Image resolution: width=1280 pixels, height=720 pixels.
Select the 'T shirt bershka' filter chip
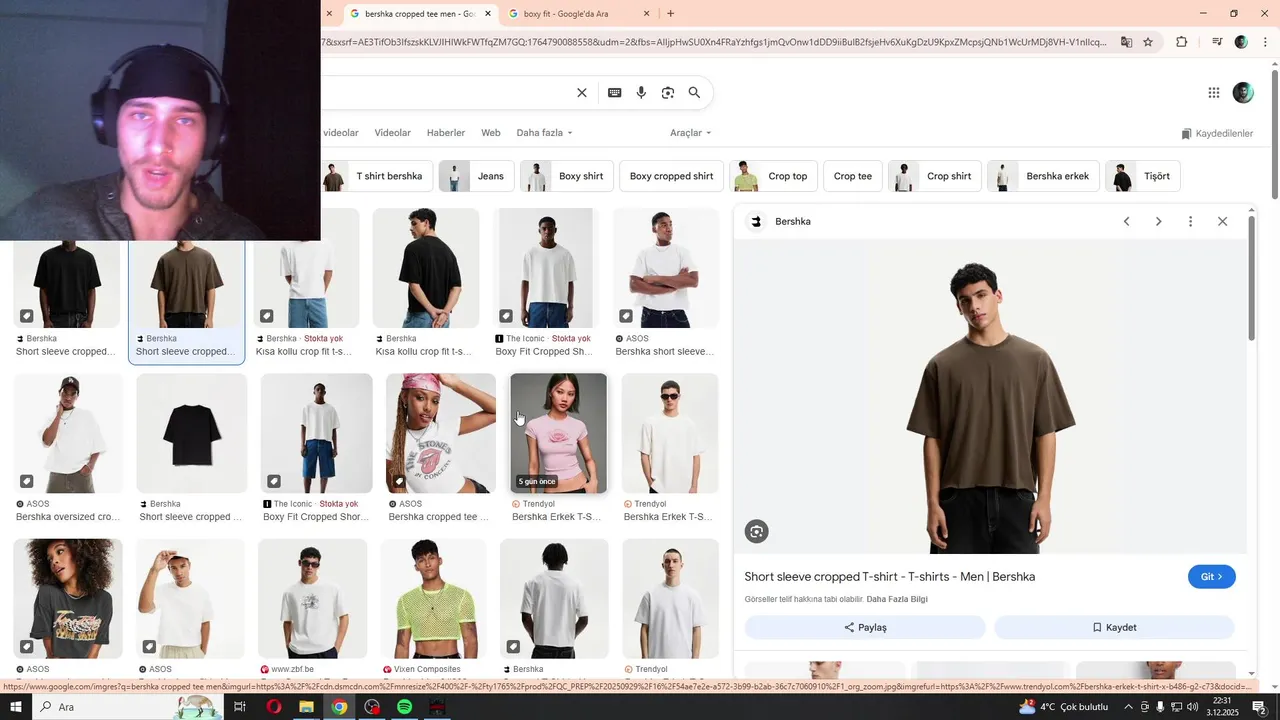point(378,176)
